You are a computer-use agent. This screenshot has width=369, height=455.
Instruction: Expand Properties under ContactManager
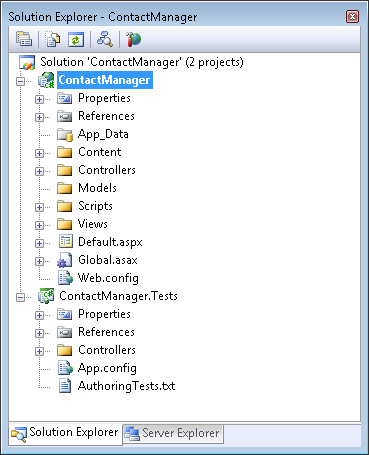click(39, 99)
